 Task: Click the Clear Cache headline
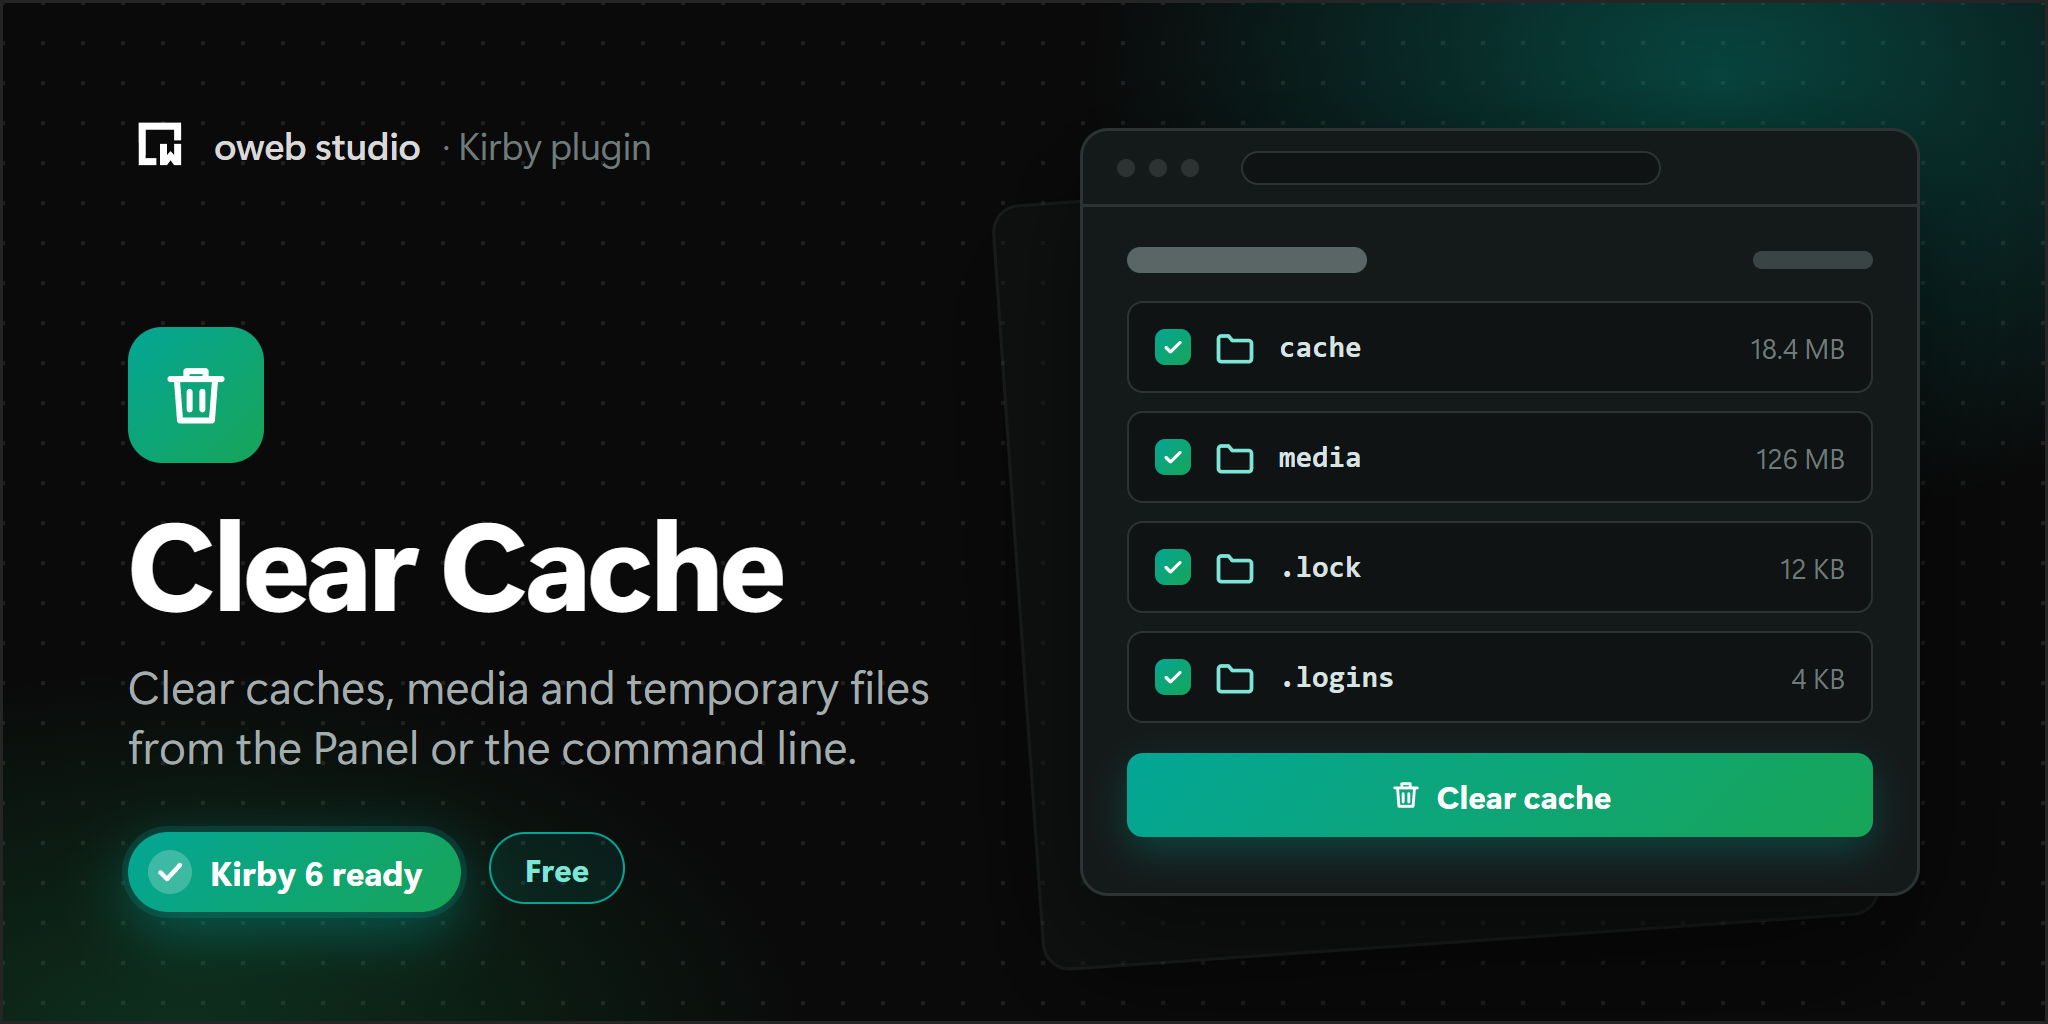456,567
